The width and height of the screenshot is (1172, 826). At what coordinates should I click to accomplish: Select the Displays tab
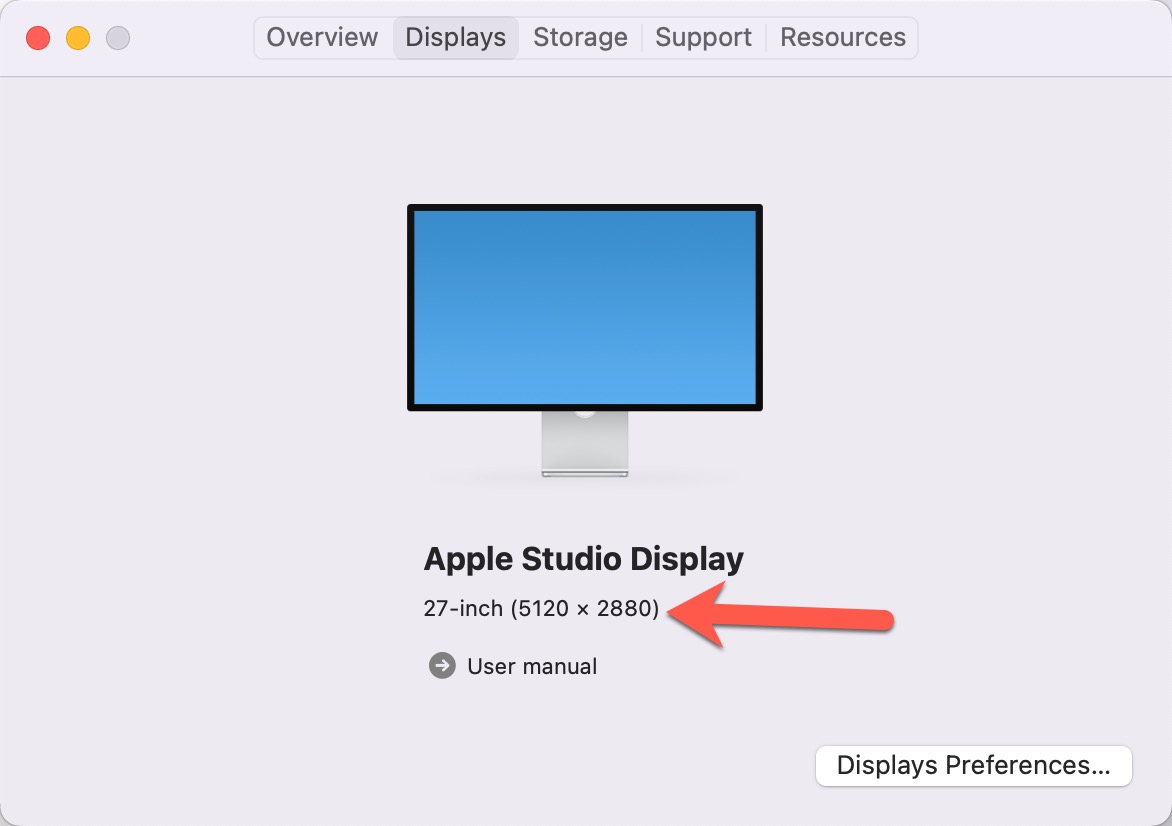(456, 38)
